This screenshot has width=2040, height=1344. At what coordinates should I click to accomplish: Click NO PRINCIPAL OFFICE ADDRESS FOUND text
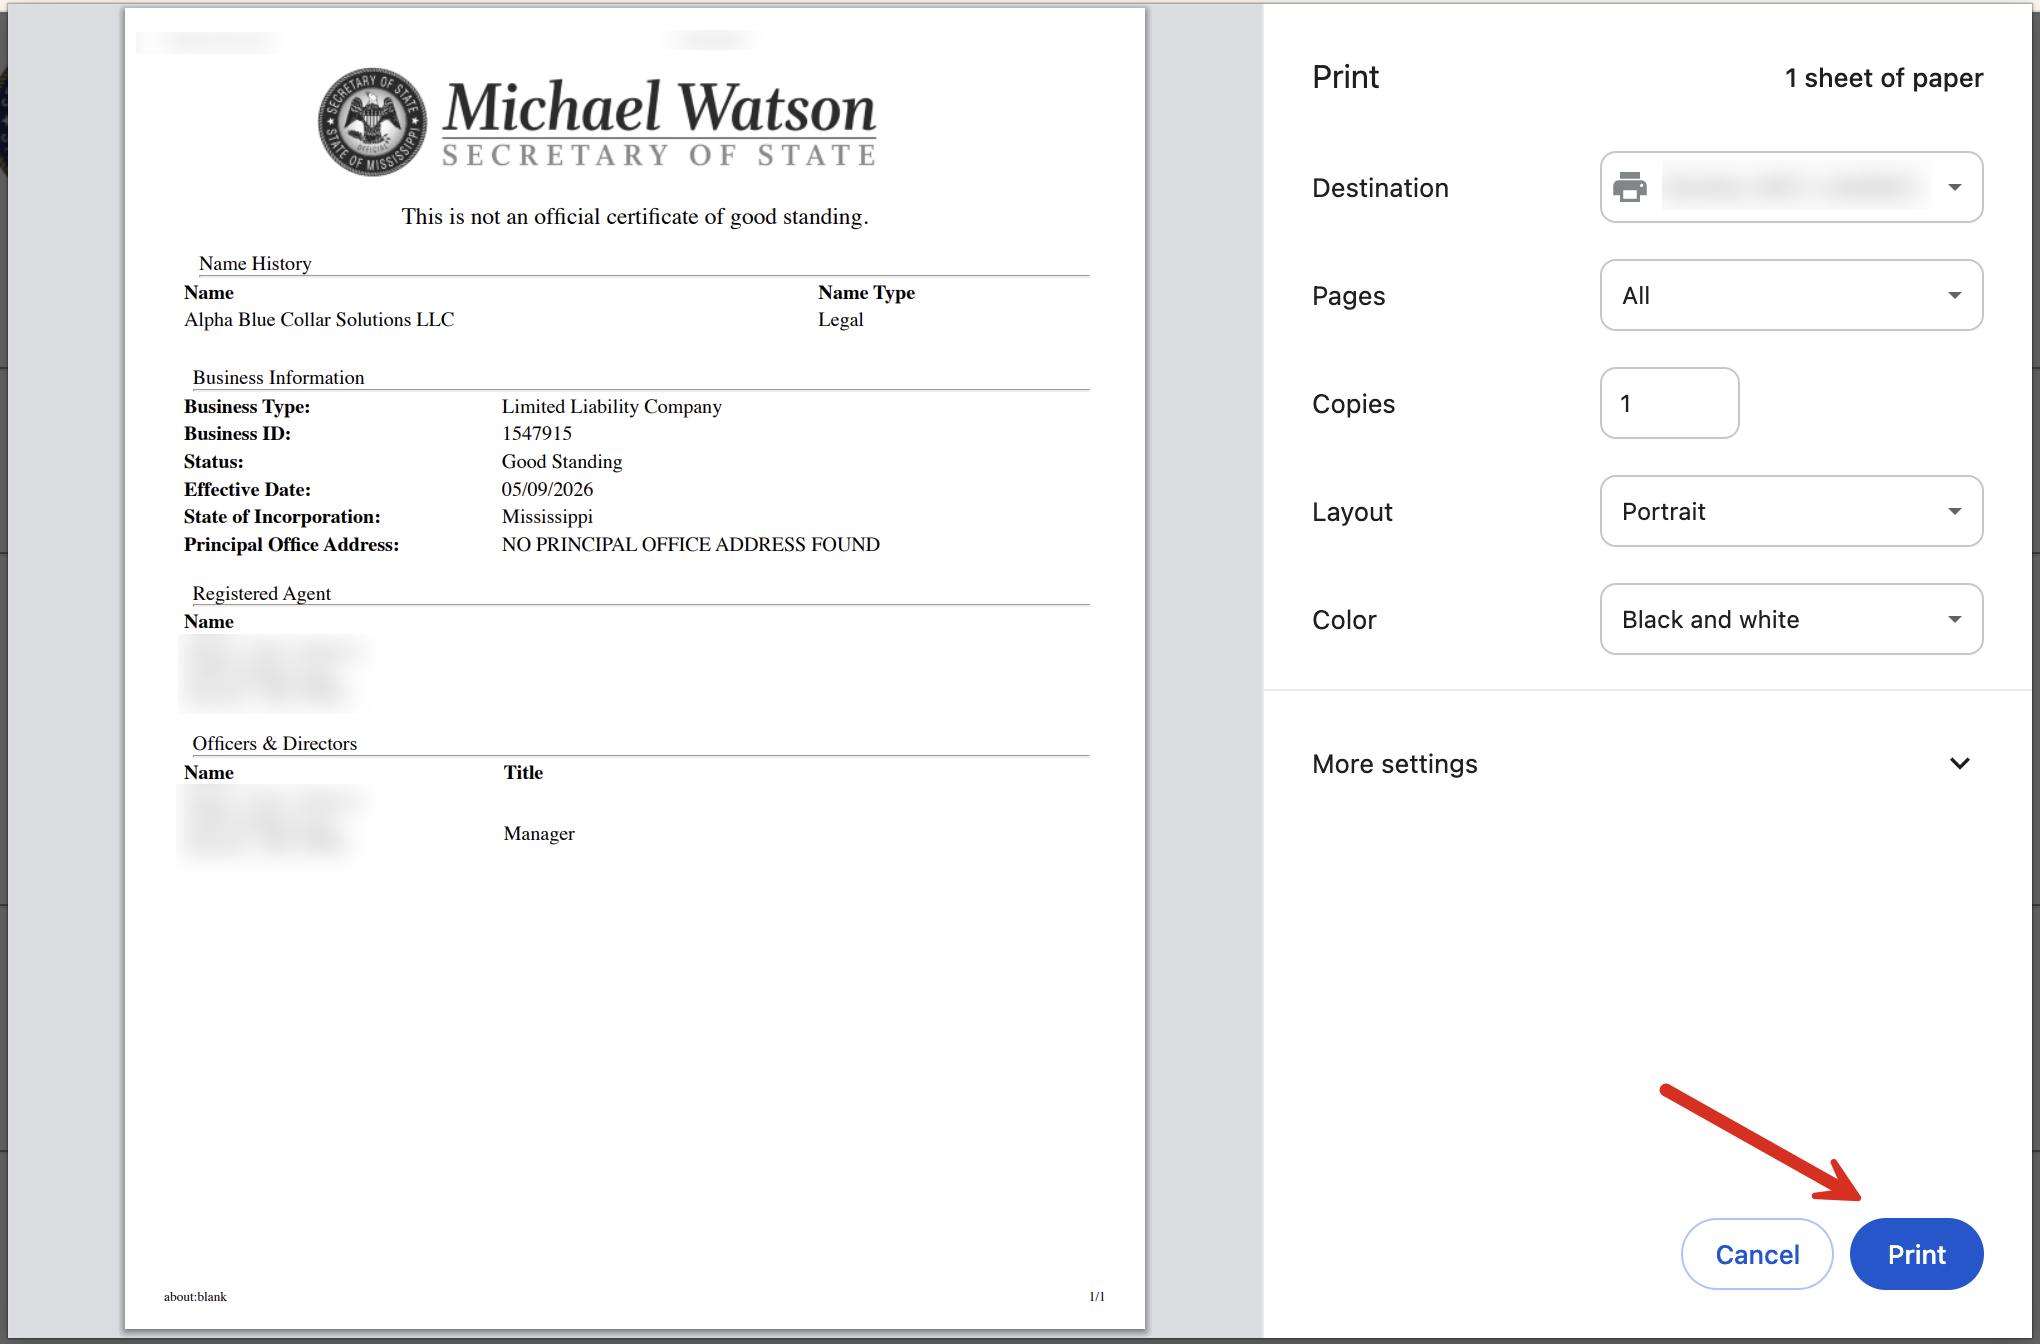[691, 545]
